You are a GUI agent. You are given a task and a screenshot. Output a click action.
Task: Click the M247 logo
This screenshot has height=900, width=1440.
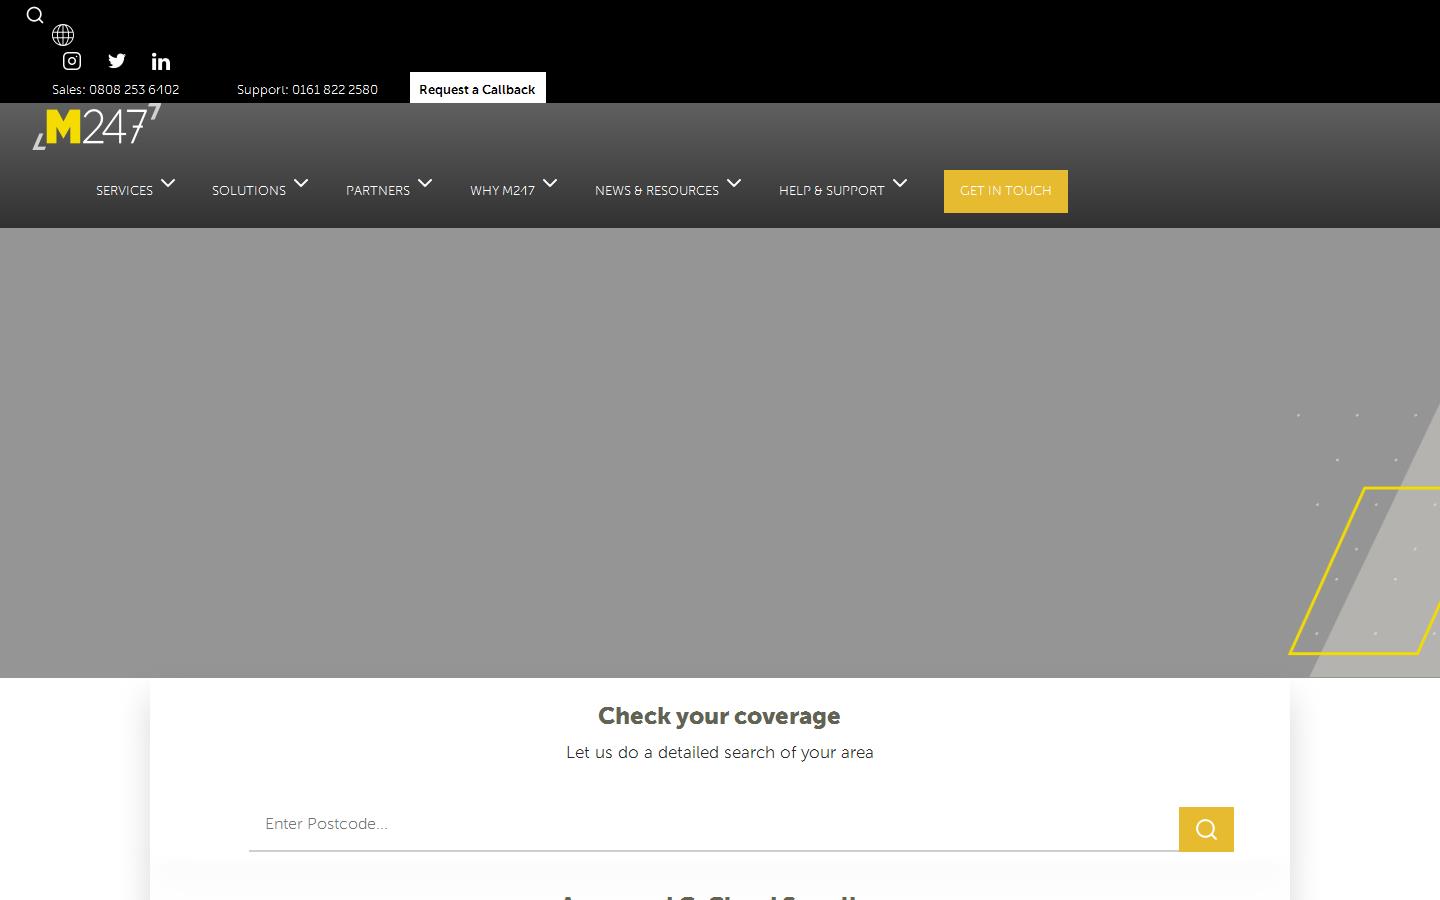(97, 127)
